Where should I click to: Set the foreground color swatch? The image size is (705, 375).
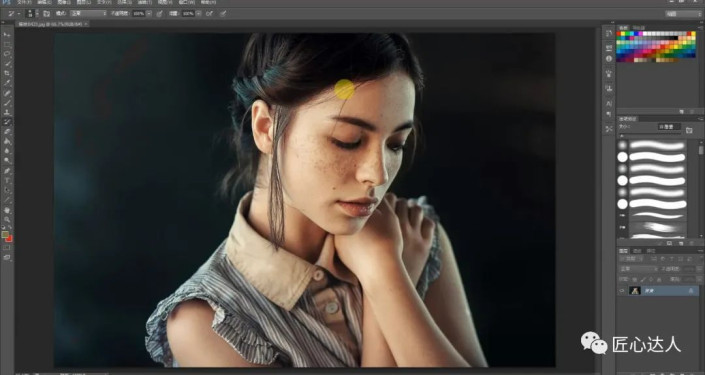click(5, 234)
